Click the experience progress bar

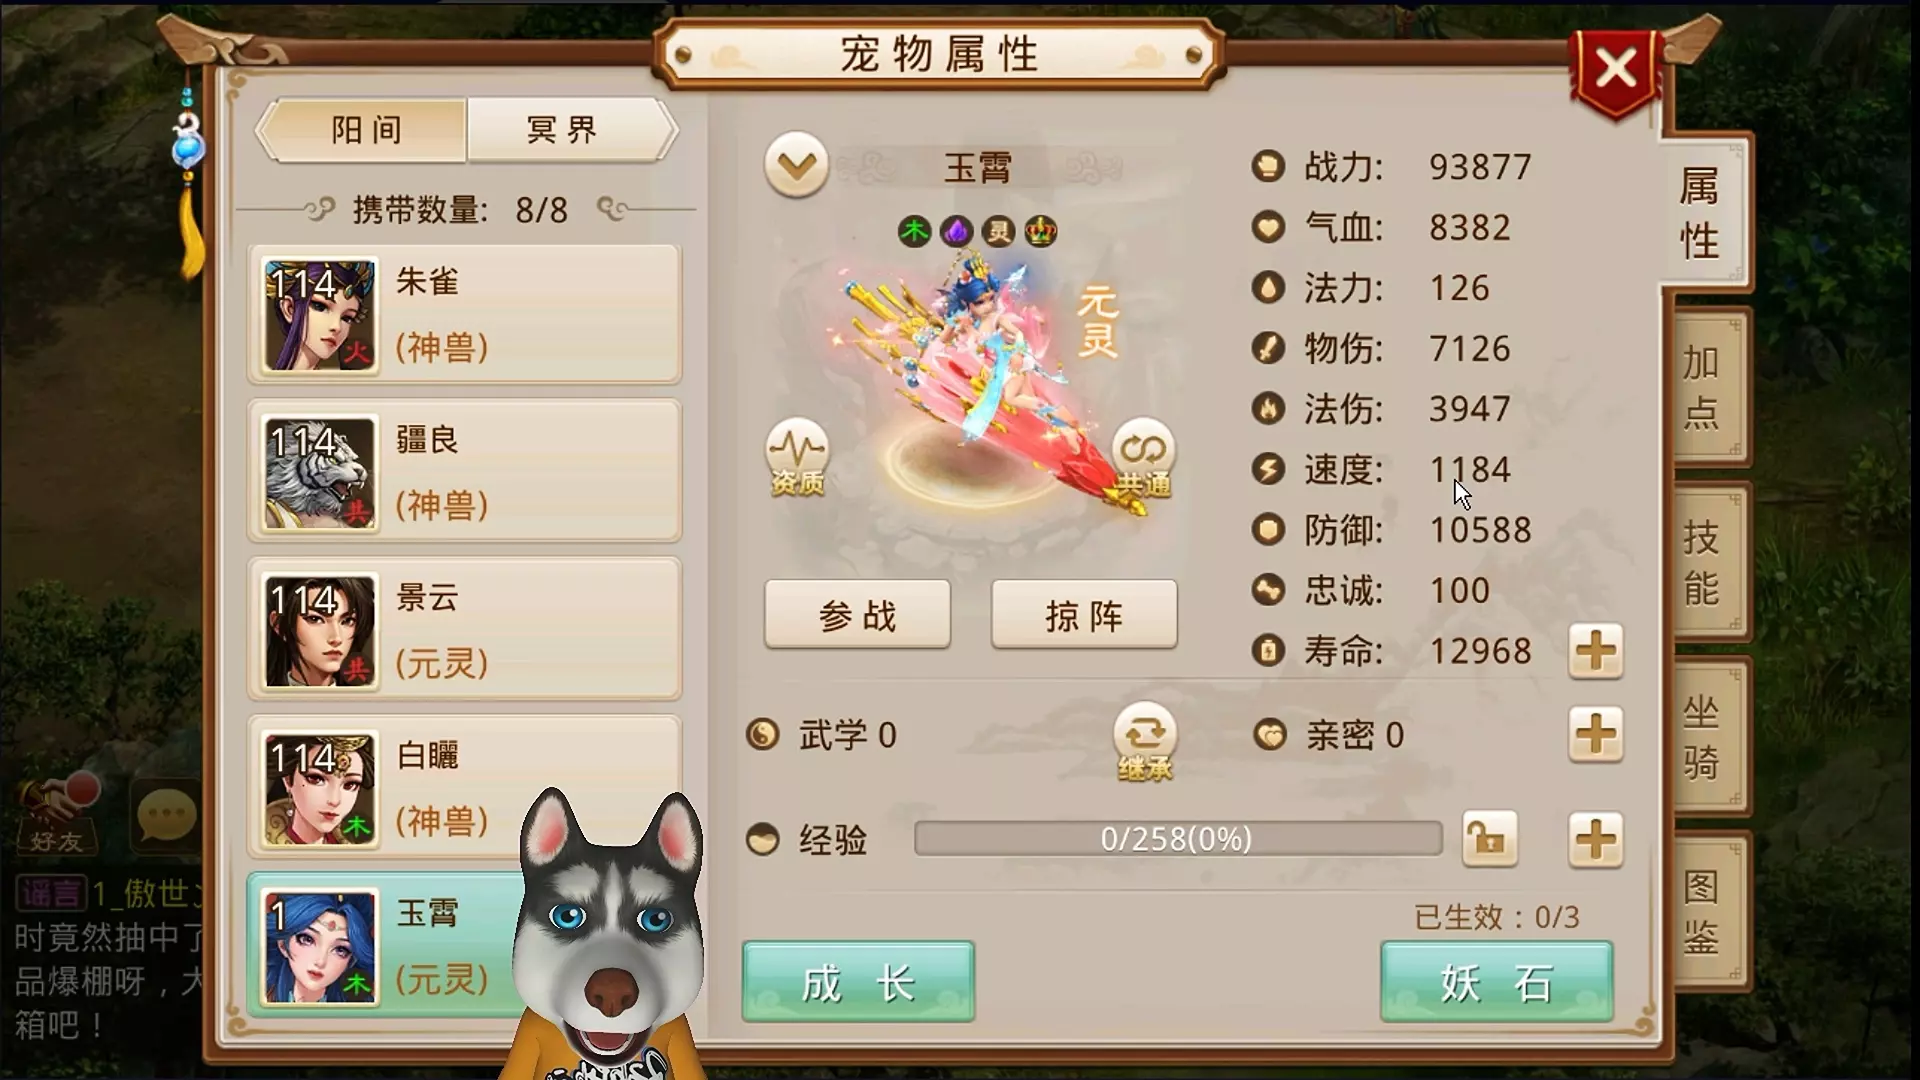(1178, 838)
